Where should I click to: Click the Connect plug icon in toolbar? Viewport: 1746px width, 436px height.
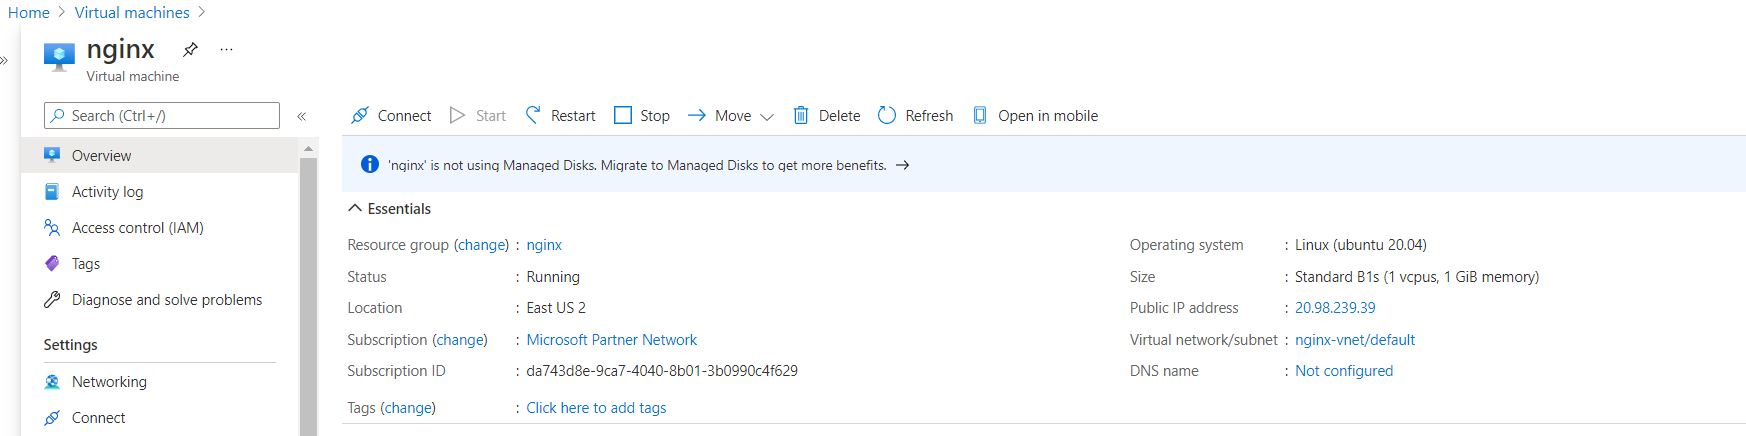[360, 116]
